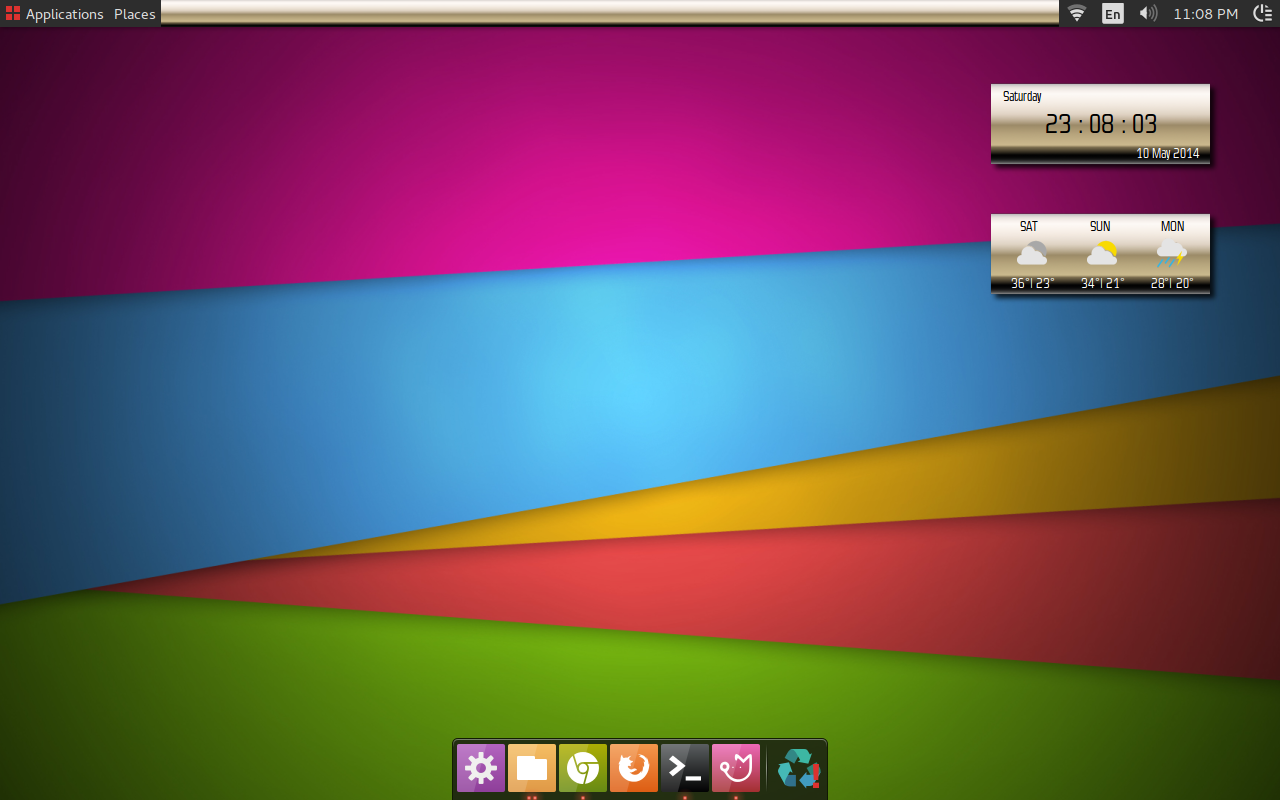Open the En keyboard layout indicator
Image resolution: width=1280 pixels, height=800 pixels.
1112,14
